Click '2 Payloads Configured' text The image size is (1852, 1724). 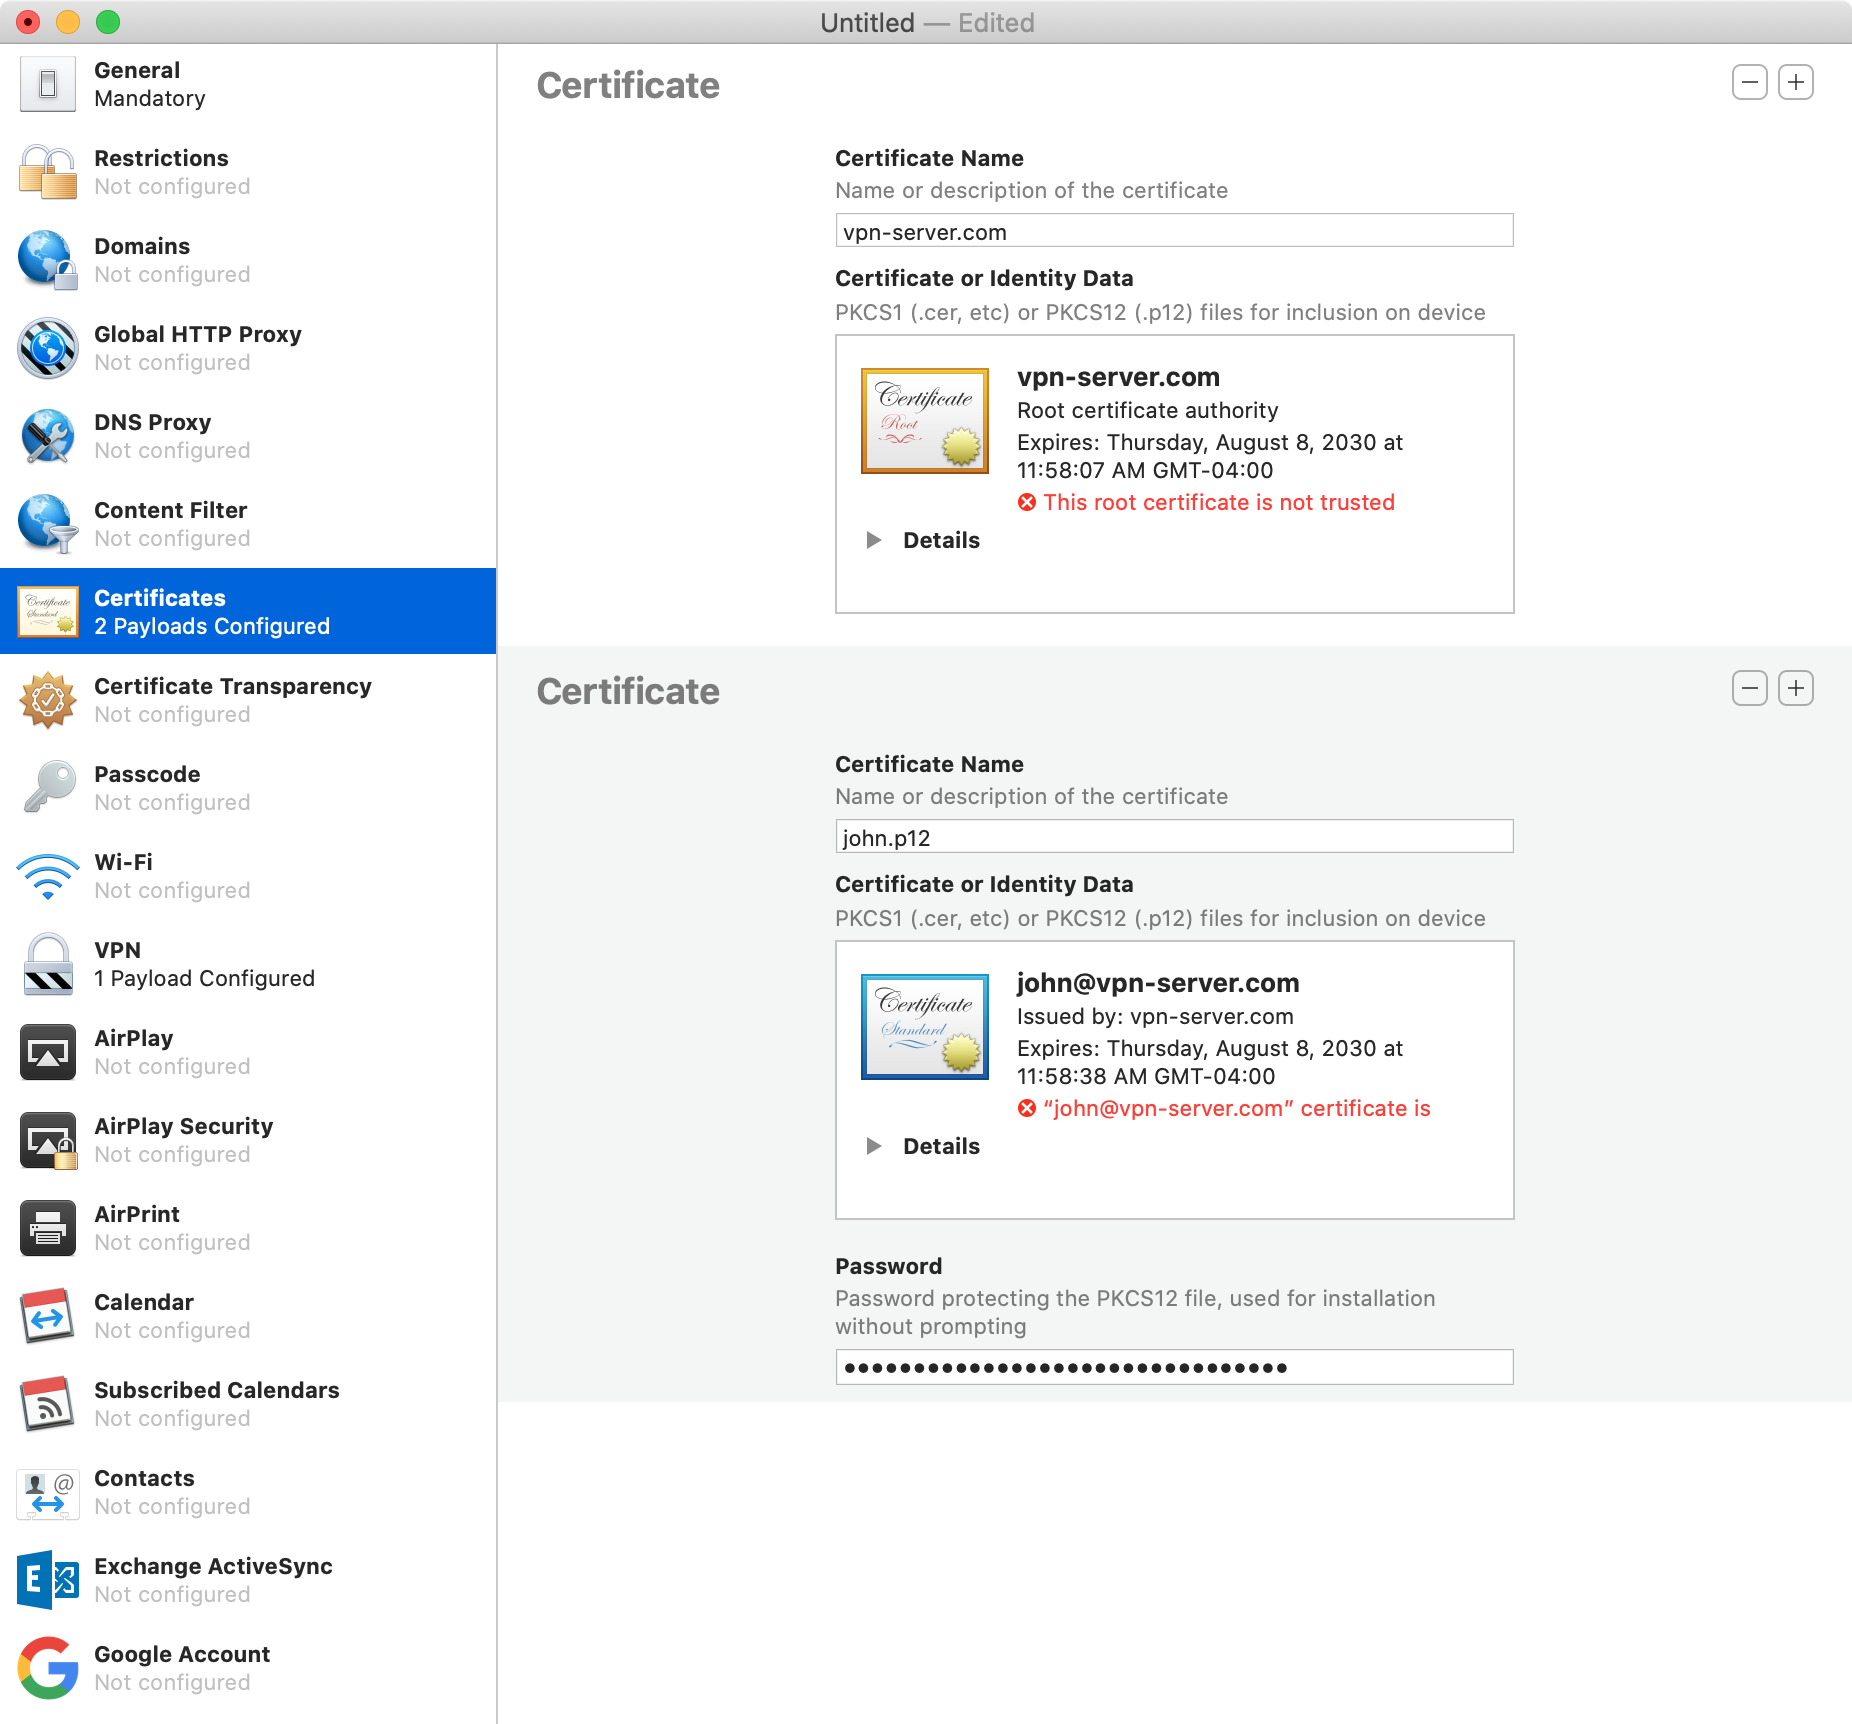click(212, 626)
